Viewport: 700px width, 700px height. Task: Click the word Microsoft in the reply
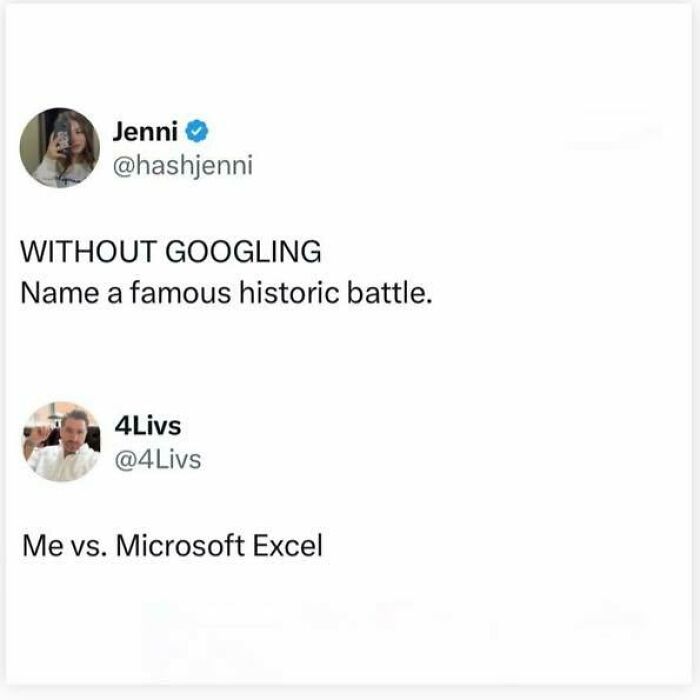click(180, 546)
